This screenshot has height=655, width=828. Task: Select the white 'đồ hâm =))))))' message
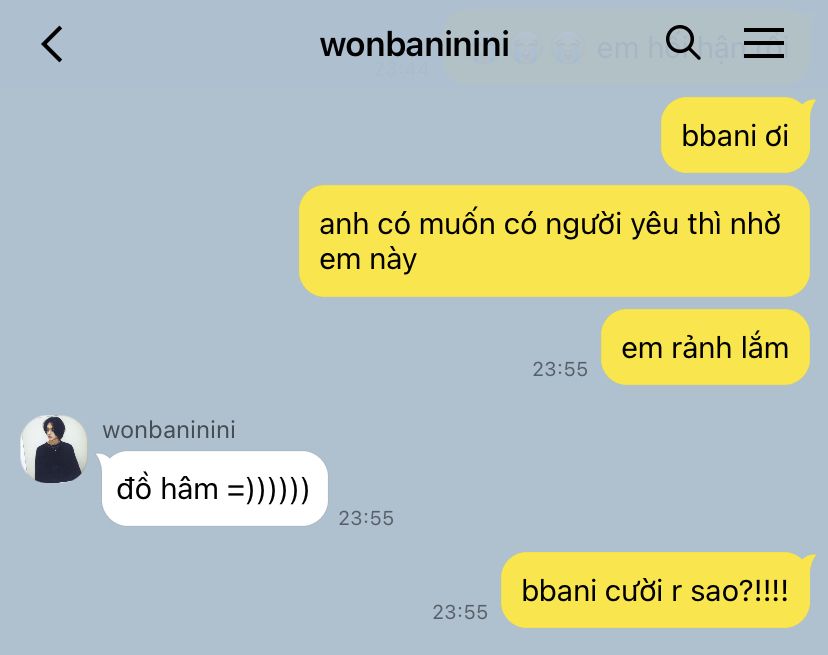214,489
